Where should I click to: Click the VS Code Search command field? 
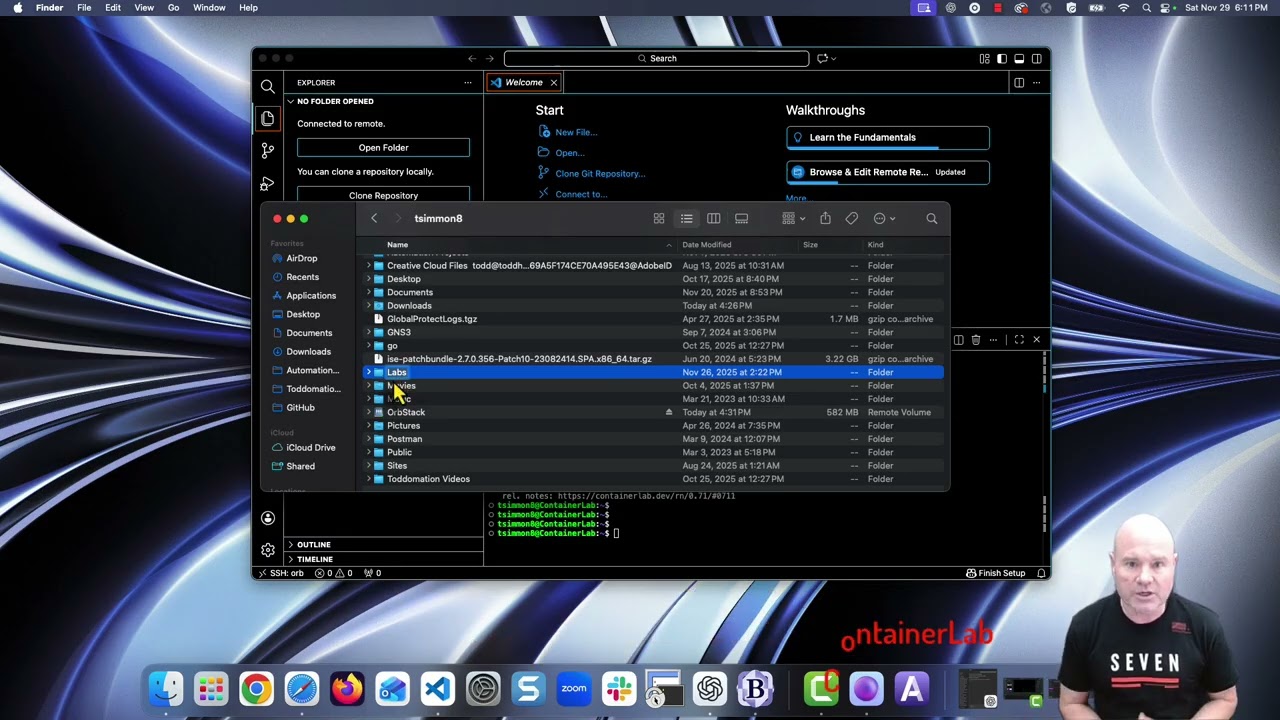tap(656, 58)
